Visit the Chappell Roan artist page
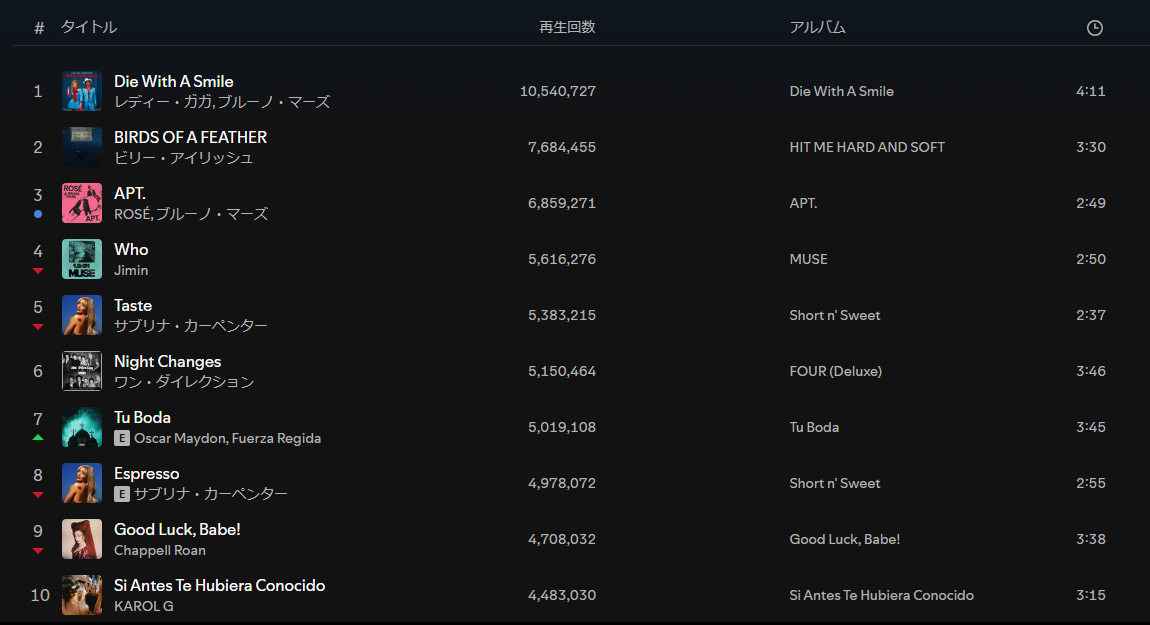1150x625 pixels. tap(160, 550)
